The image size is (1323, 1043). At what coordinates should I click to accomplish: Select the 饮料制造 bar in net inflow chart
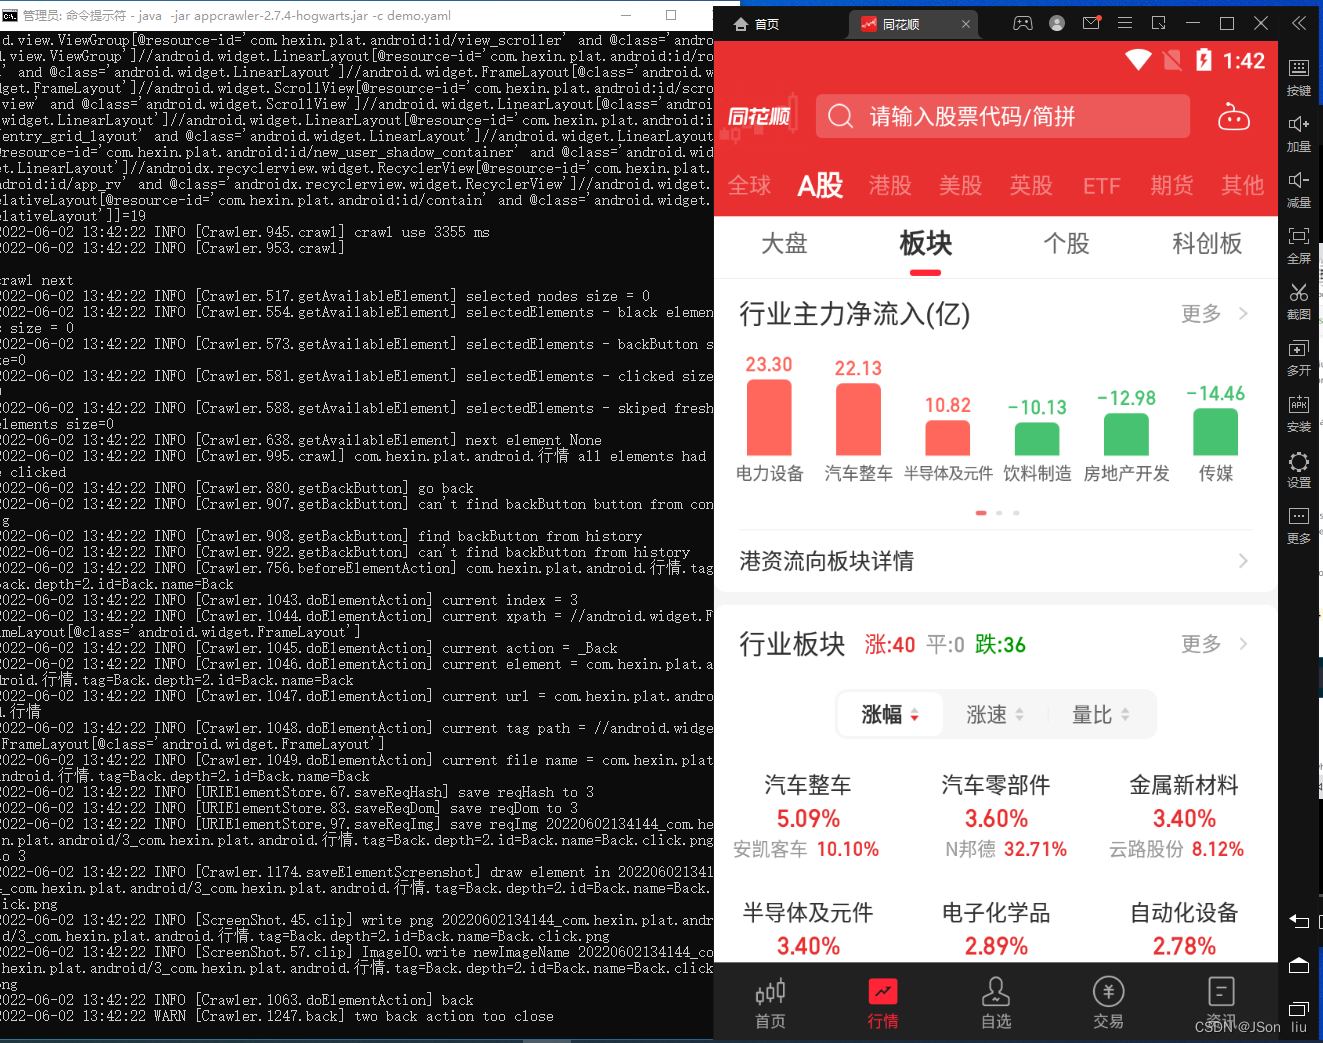point(1037,441)
